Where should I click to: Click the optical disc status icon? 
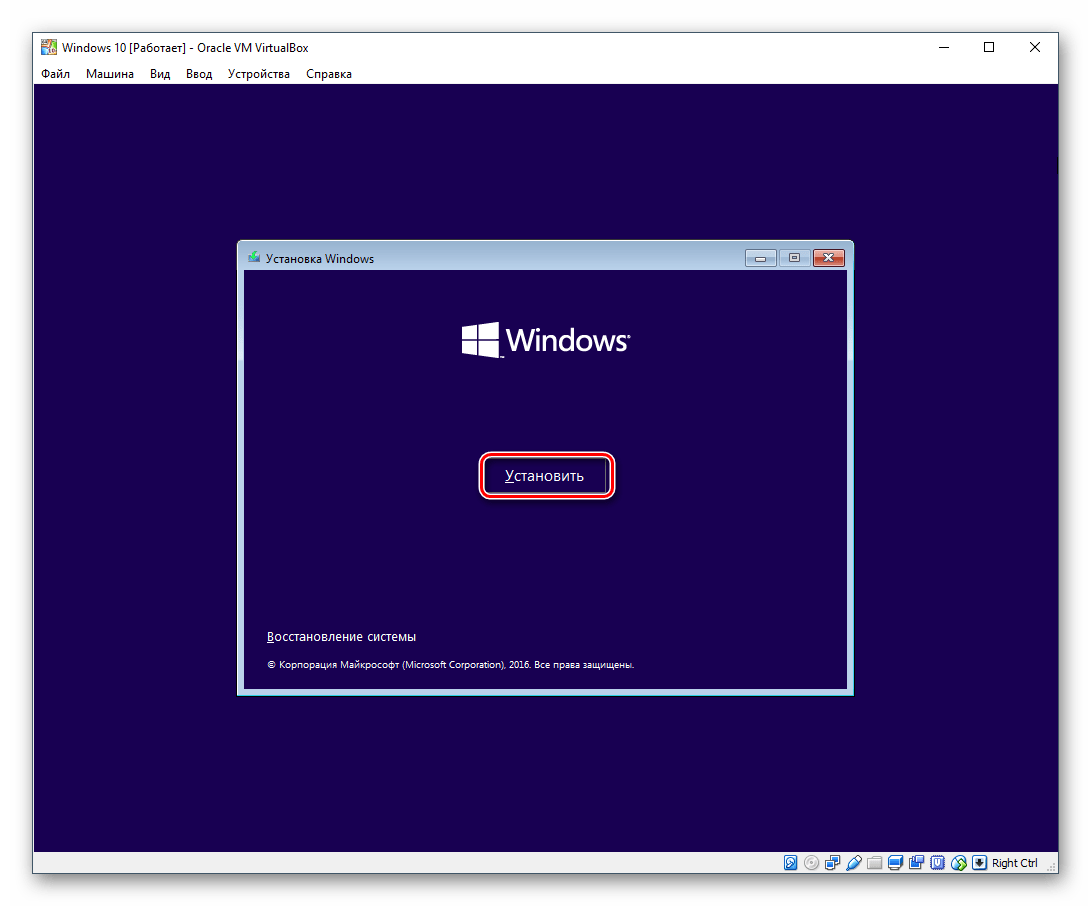811,863
